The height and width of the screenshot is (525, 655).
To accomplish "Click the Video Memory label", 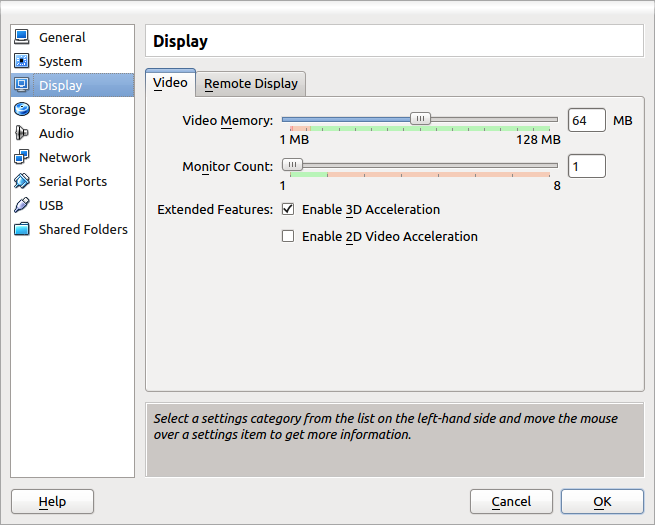I will pos(228,121).
